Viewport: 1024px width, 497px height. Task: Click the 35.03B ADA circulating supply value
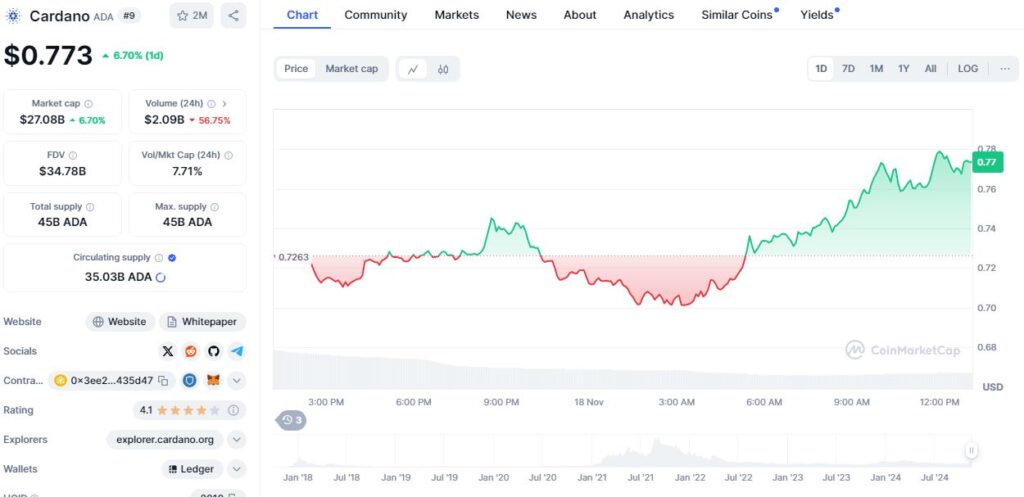pos(118,277)
